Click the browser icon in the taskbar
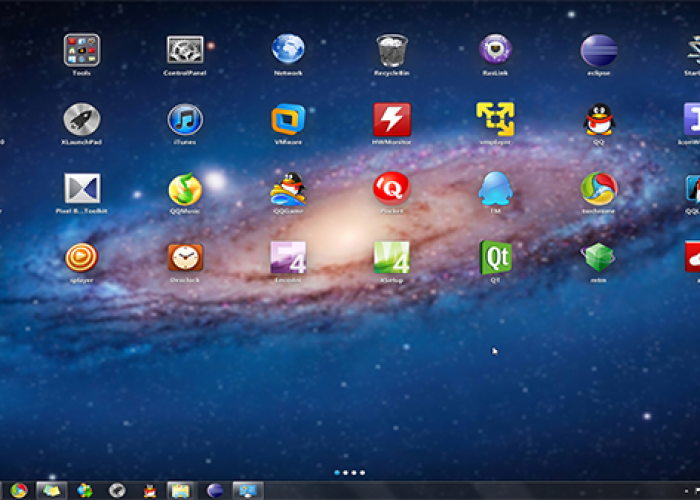The image size is (700, 500). click(19, 491)
